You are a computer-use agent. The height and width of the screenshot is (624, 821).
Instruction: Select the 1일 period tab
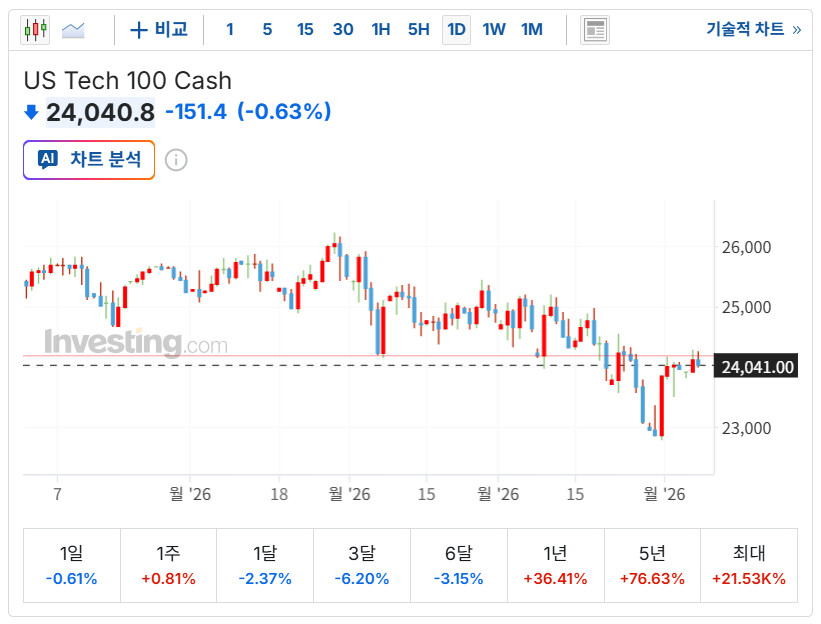[x=72, y=566]
